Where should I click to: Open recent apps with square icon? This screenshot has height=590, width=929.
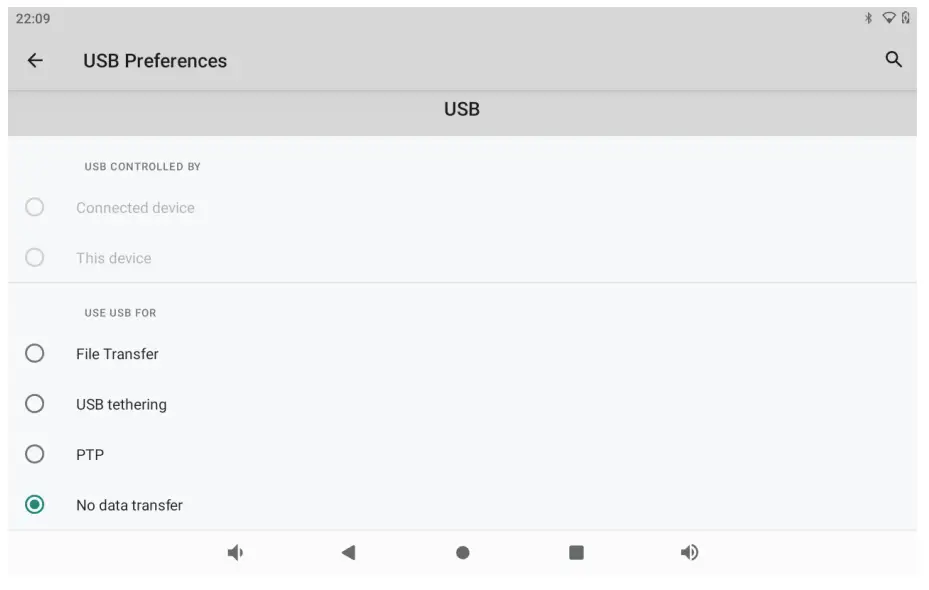pos(576,552)
